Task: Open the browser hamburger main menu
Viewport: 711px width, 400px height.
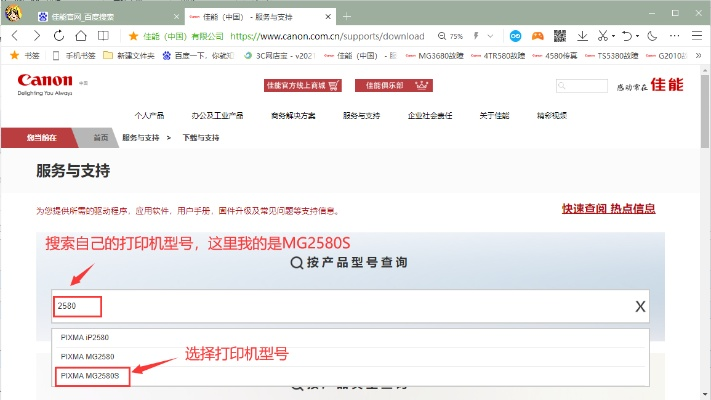Action: pos(697,36)
